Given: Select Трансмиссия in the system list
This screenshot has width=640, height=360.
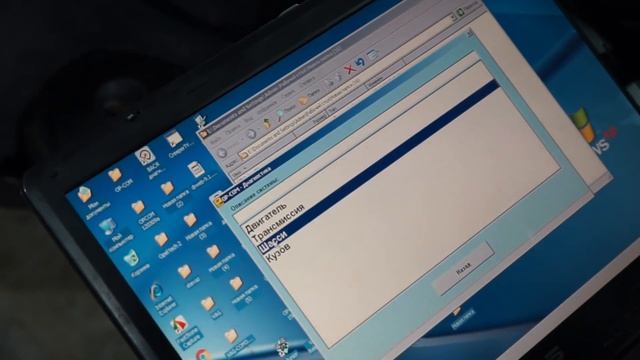Looking at the screenshot, I should click(278, 223).
